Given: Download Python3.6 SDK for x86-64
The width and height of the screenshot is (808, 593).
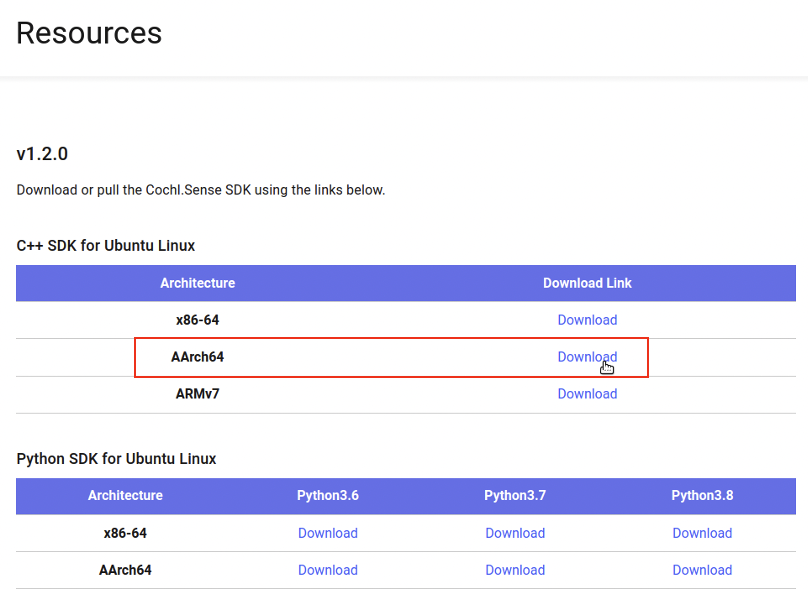Looking at the screenshot, I should pyautogui.click(x=328, y=533).
